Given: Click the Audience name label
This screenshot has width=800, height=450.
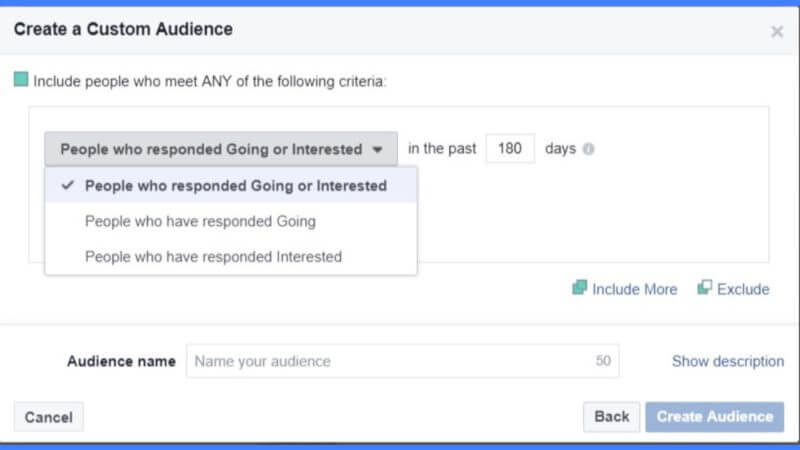Looking at the screenshot, I should pyautogui.click(x=121, y=361).
